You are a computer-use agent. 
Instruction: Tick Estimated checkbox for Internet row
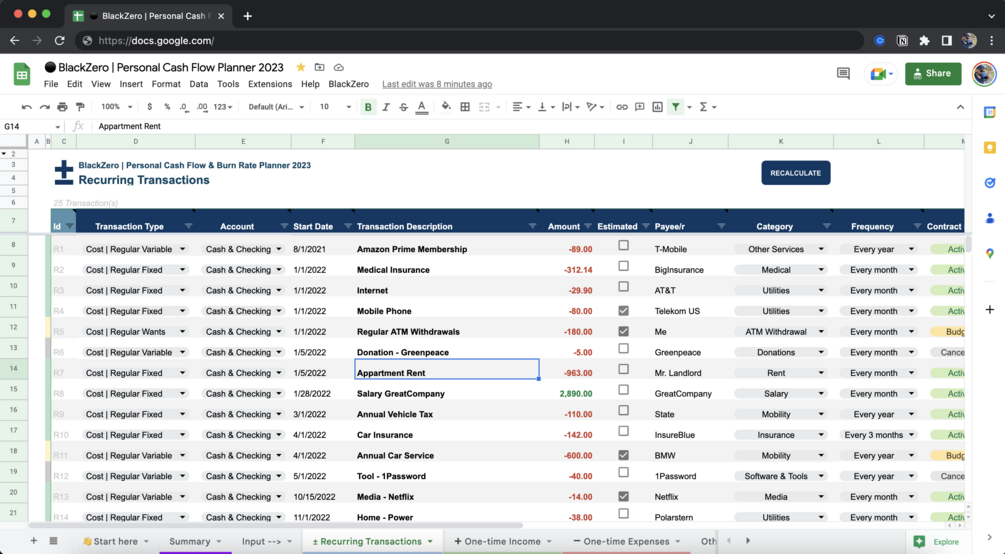click(623, 287)
